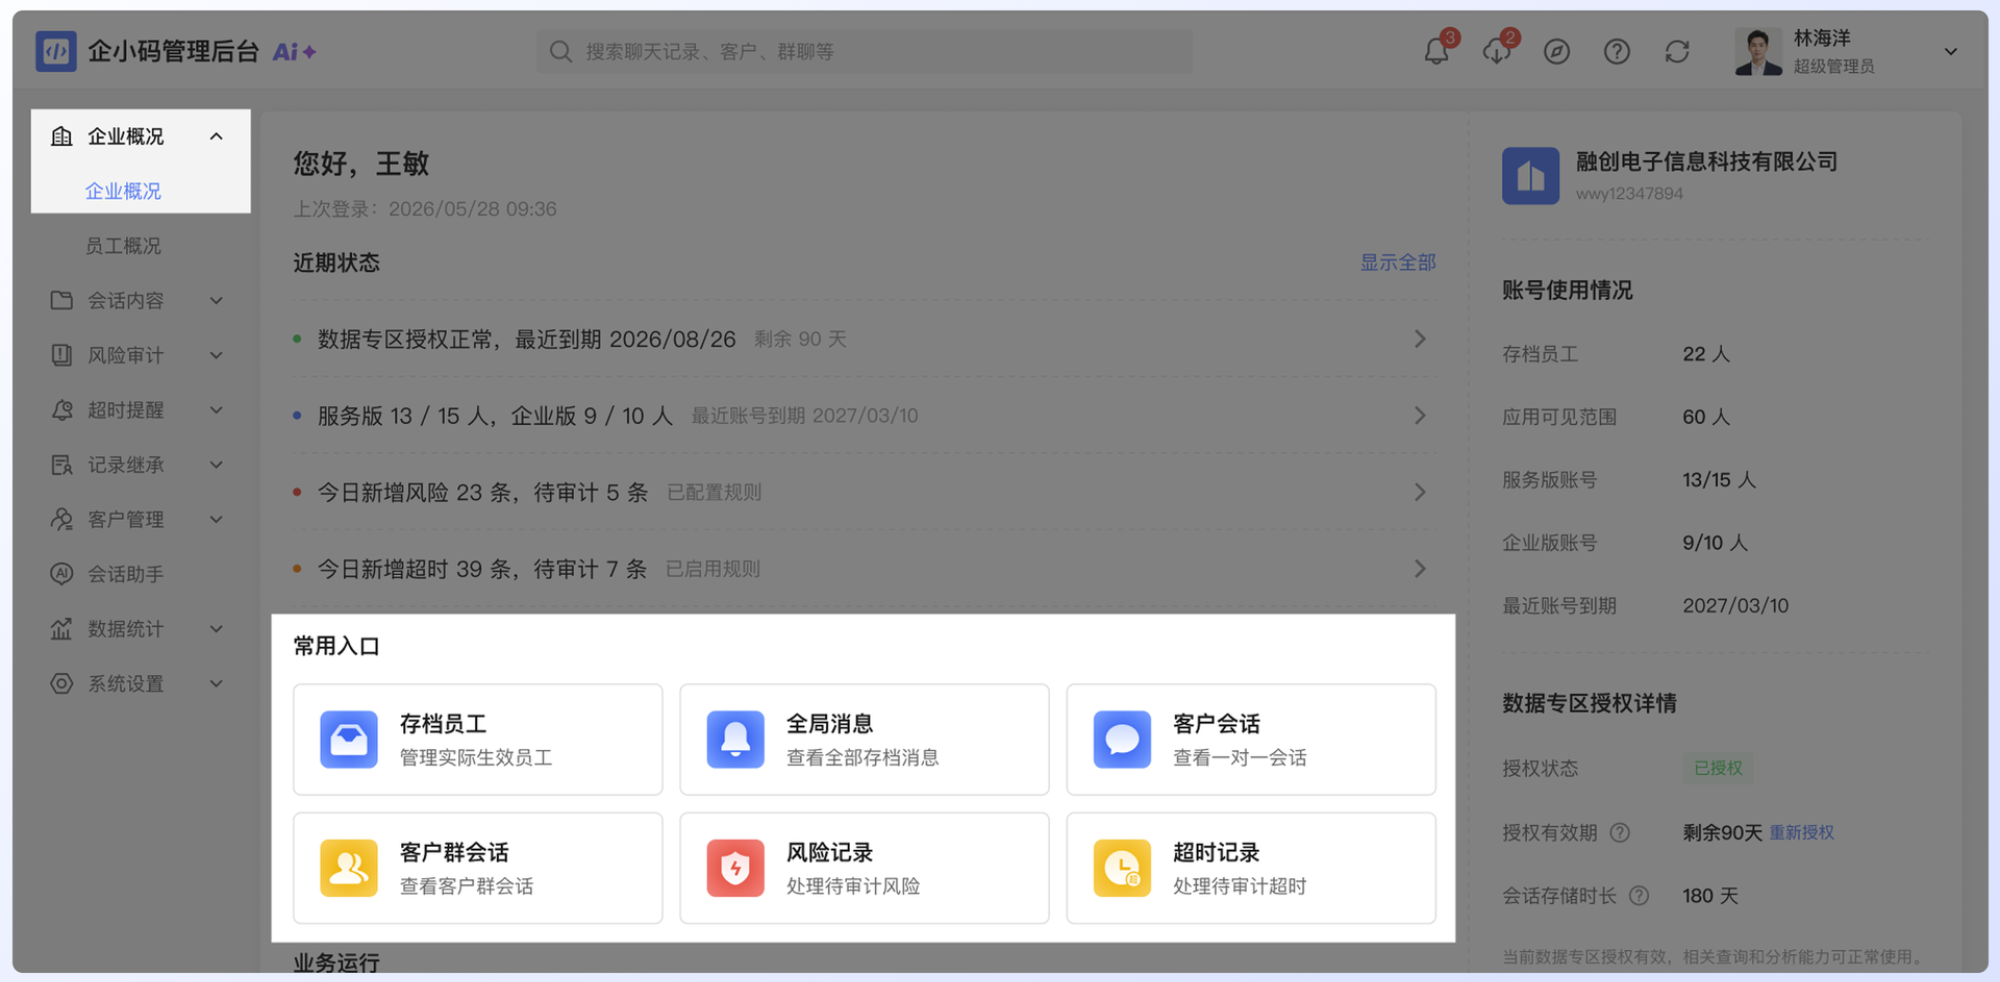Expand the 客户管理 sidebar menu
The width and height of the screenshot is (2000, 982).
(x=216, y=519)
